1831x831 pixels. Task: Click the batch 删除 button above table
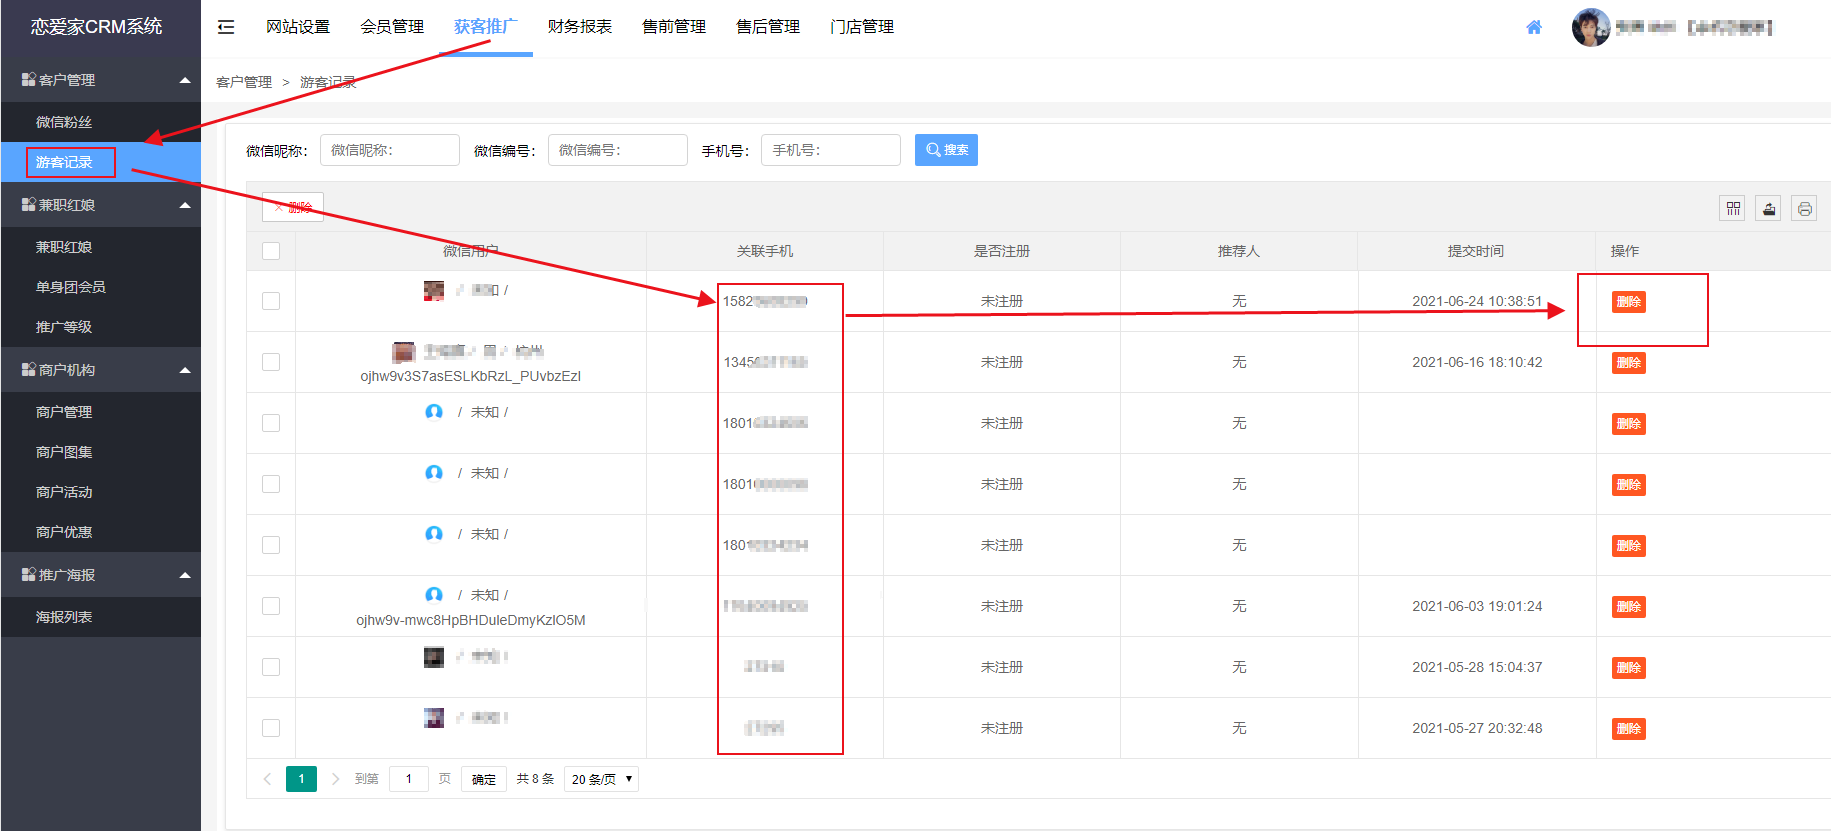click(293, 207)
